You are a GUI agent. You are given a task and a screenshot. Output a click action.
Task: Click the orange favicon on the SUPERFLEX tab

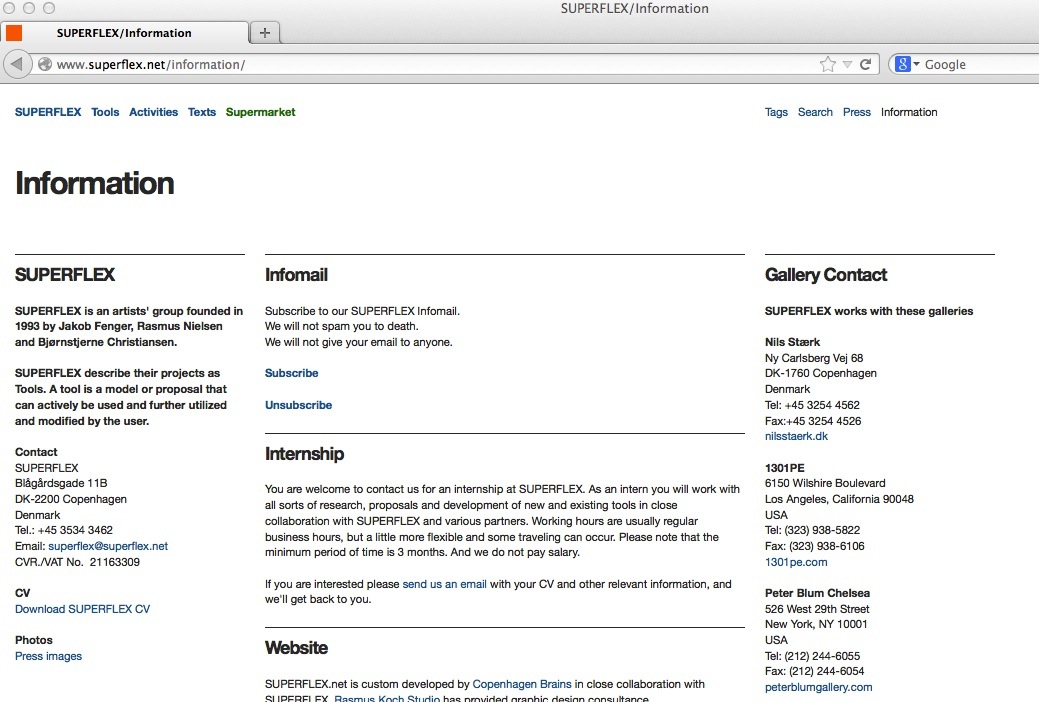(x=14, y=32)
